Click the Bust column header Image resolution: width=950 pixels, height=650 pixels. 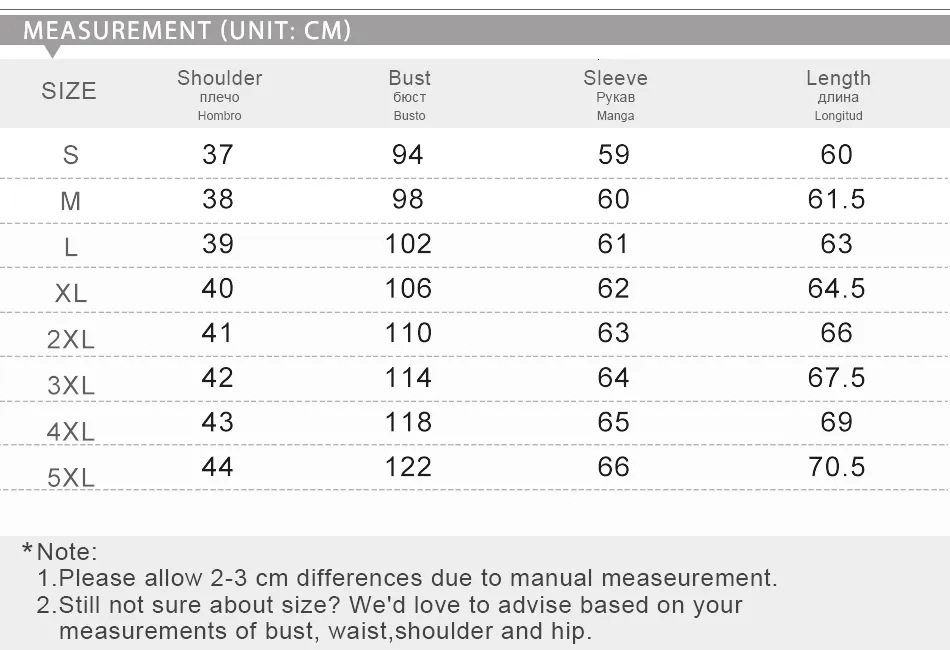[x=409, y=78]
